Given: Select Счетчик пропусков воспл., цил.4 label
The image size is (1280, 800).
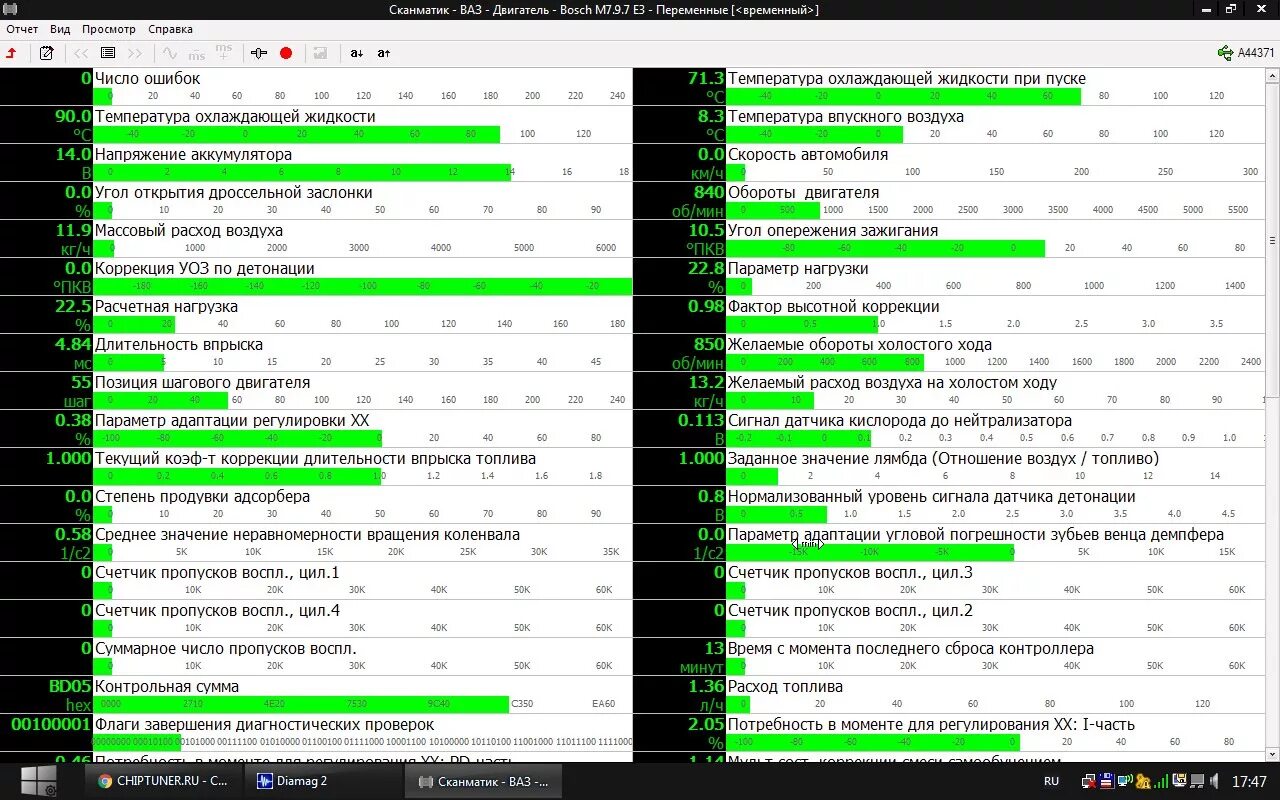Looking at the screenshot, I should coord(217,610).
